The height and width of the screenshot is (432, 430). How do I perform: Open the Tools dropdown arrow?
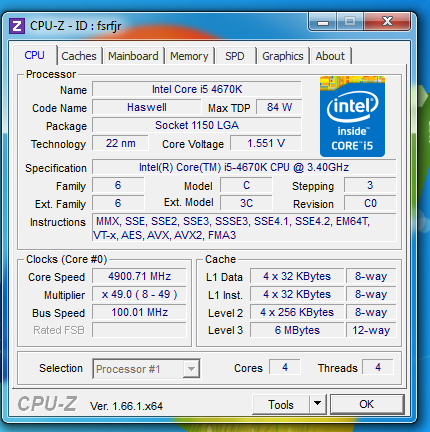tap(318, 404)
